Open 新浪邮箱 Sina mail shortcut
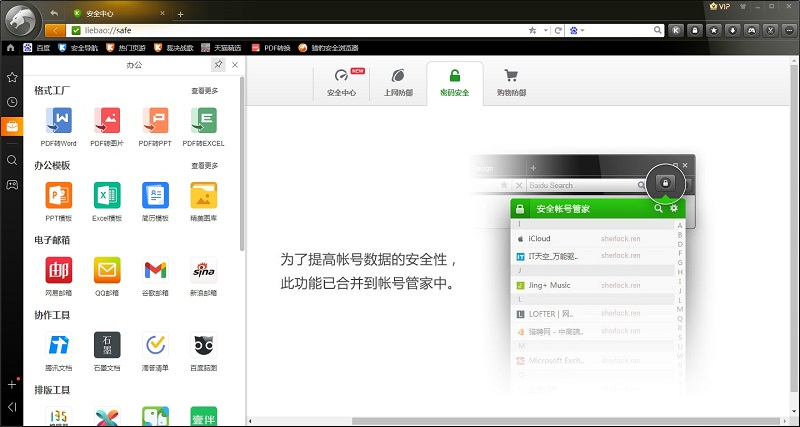The image size is (800, 427). (204, 276)
